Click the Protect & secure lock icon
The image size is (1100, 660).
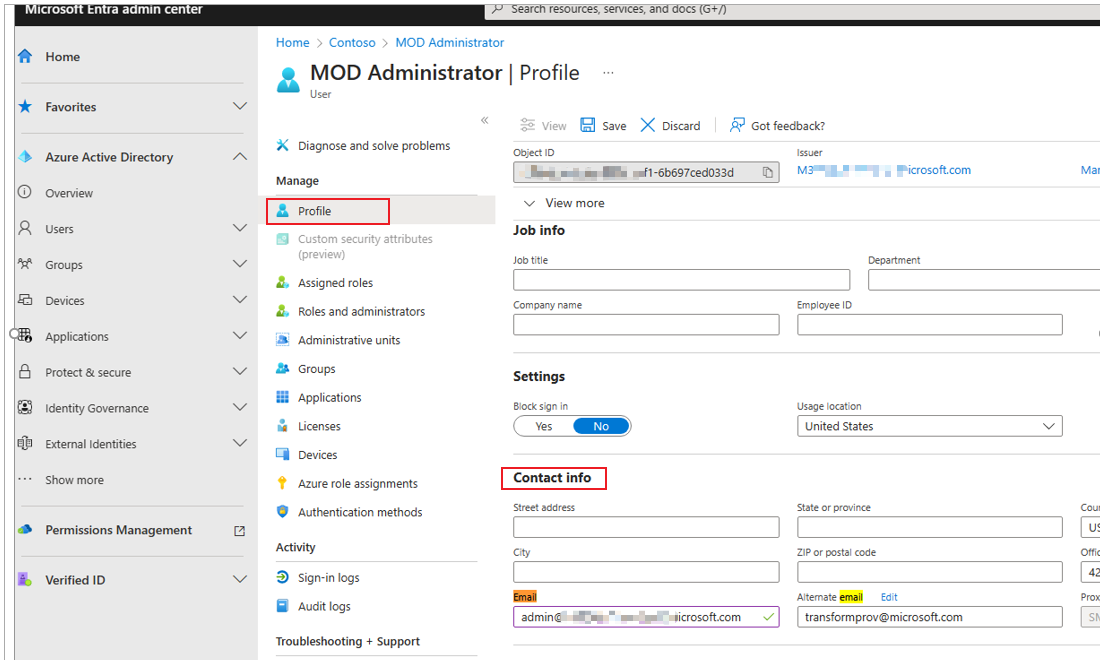pos(25,371)
